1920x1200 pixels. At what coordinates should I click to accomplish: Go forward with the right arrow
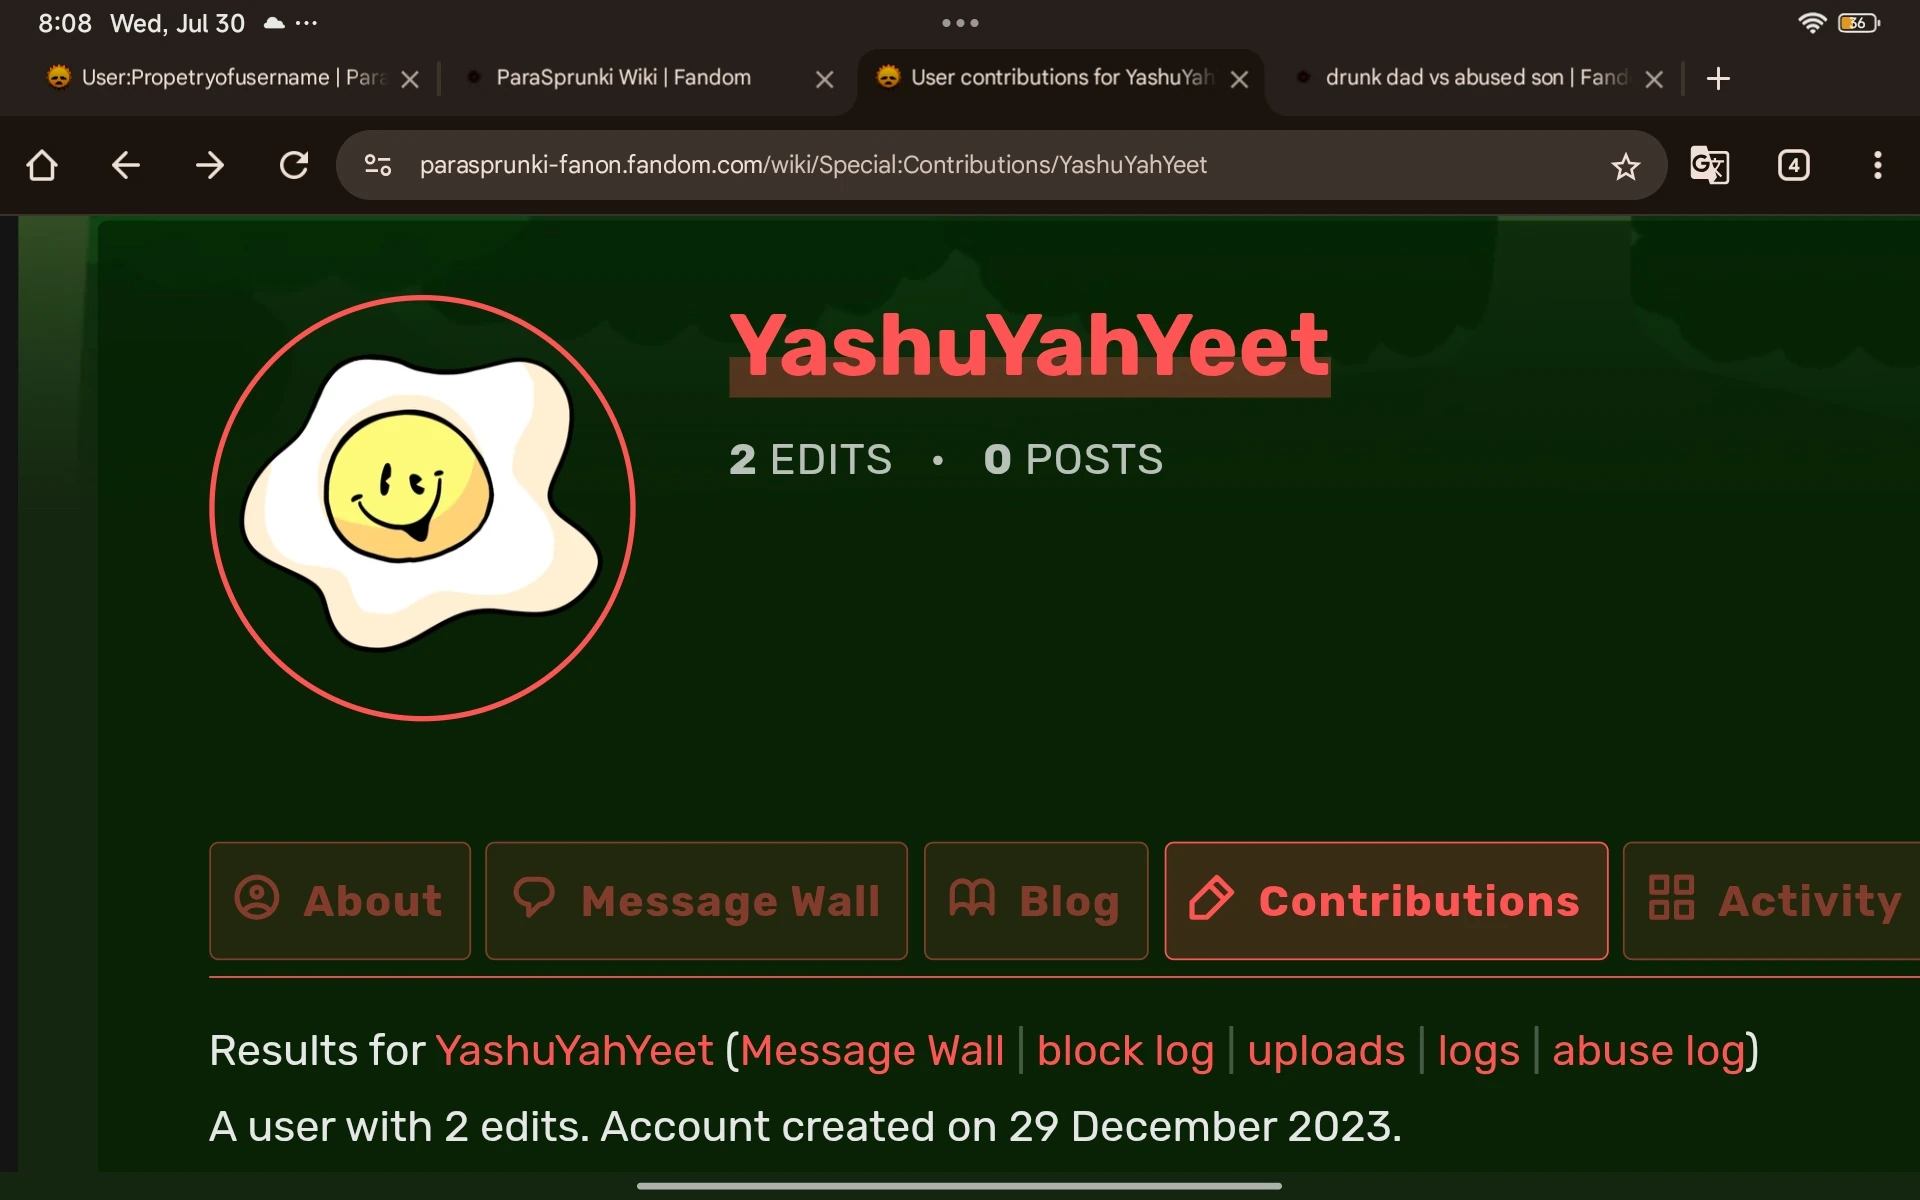(x=210, y=165)
